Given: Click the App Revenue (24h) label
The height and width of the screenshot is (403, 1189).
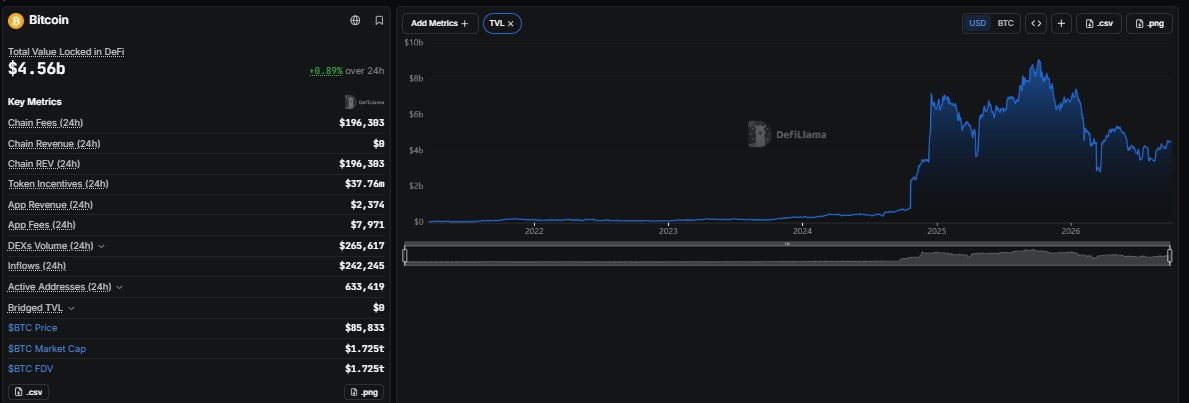Looking at the screenshot, I should tap(50, 205).
